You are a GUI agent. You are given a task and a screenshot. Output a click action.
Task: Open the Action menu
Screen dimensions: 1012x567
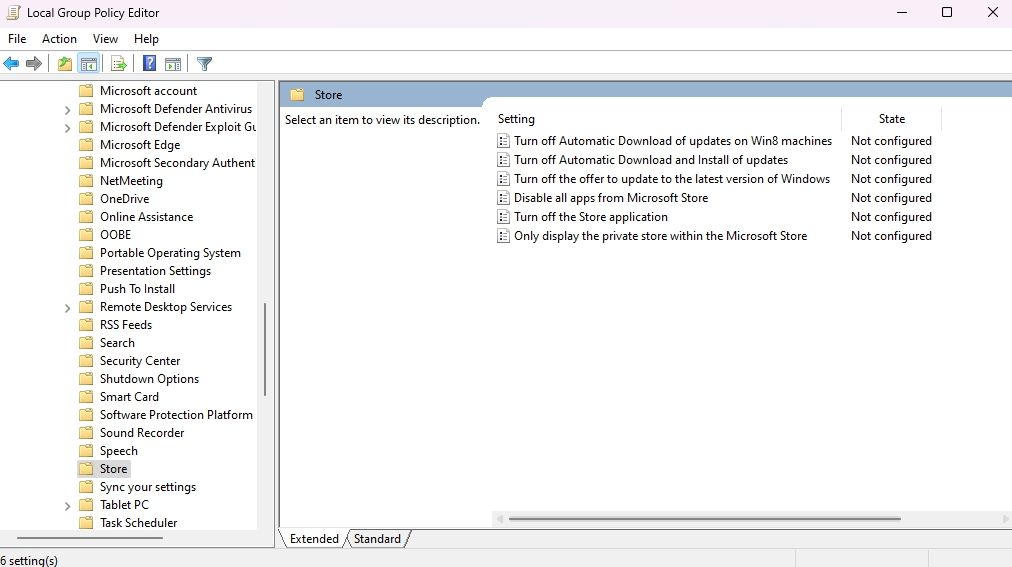click(59, 38)
